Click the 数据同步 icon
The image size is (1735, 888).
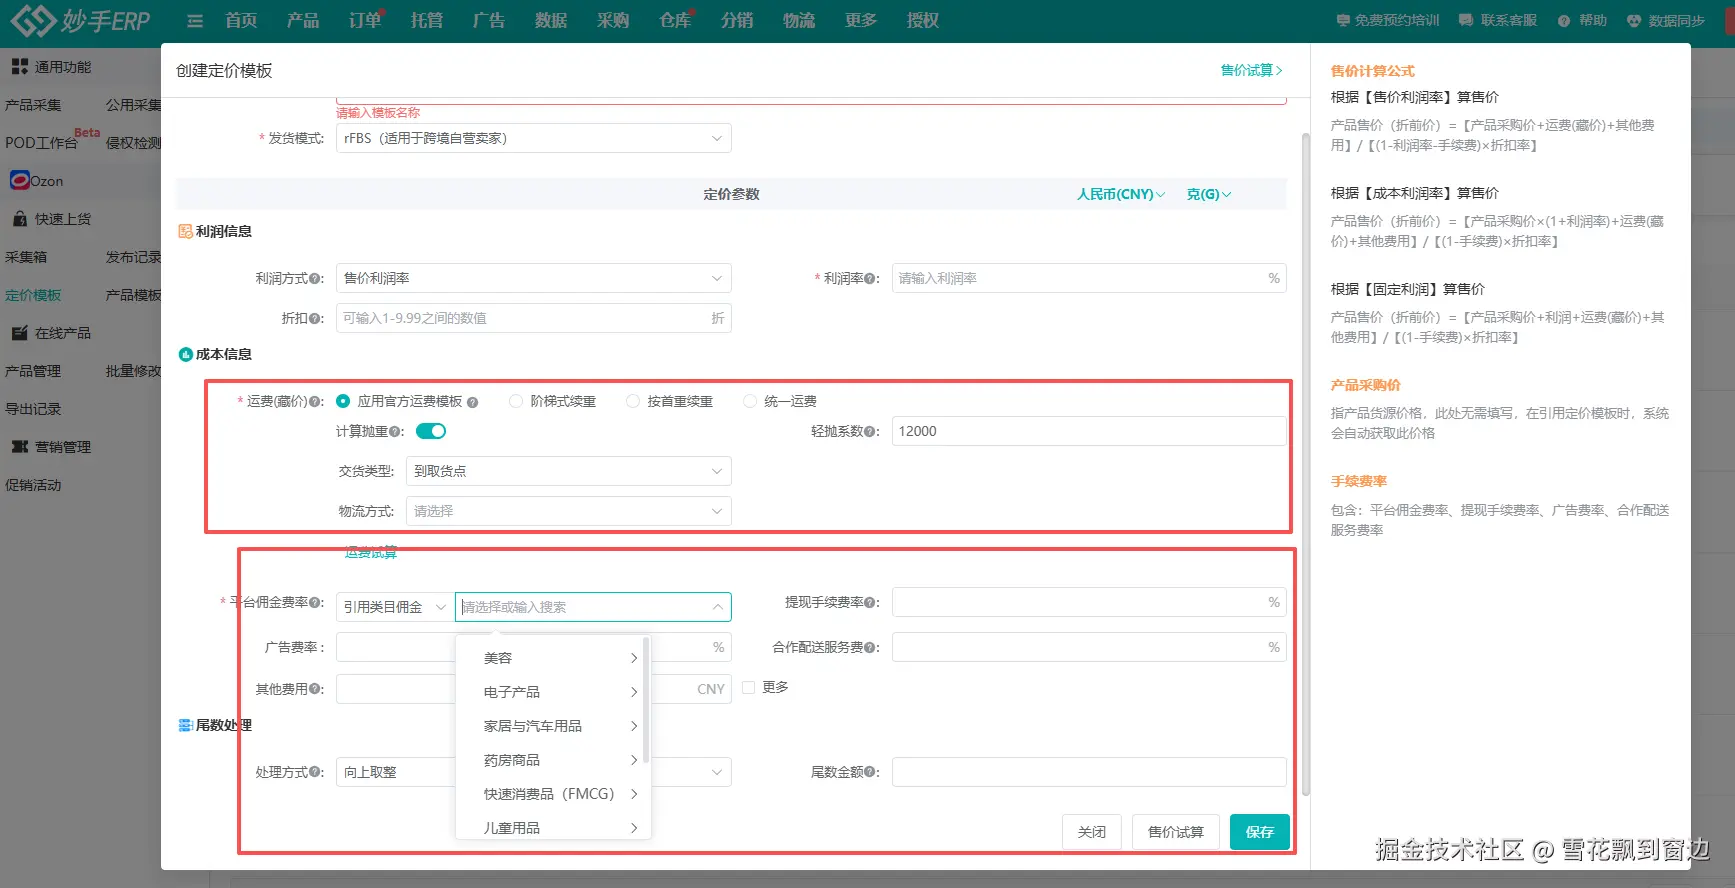point(1634,21)
